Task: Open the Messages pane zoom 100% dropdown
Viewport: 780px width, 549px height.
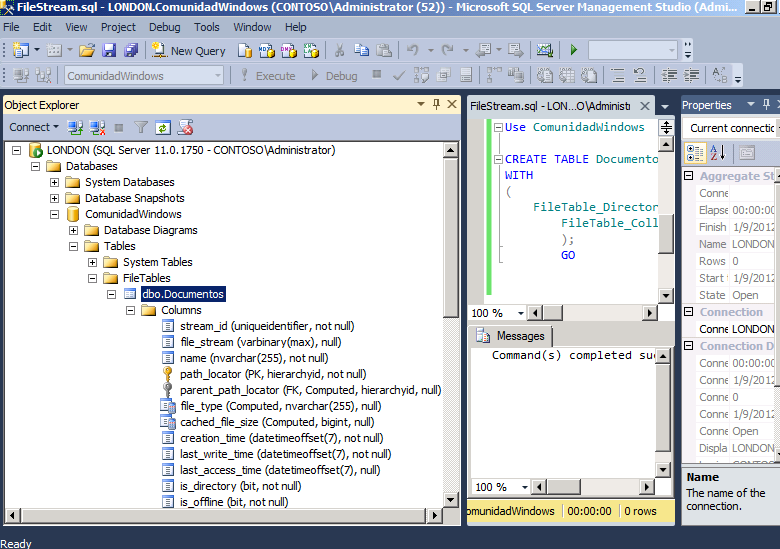Action: (524, 487)
